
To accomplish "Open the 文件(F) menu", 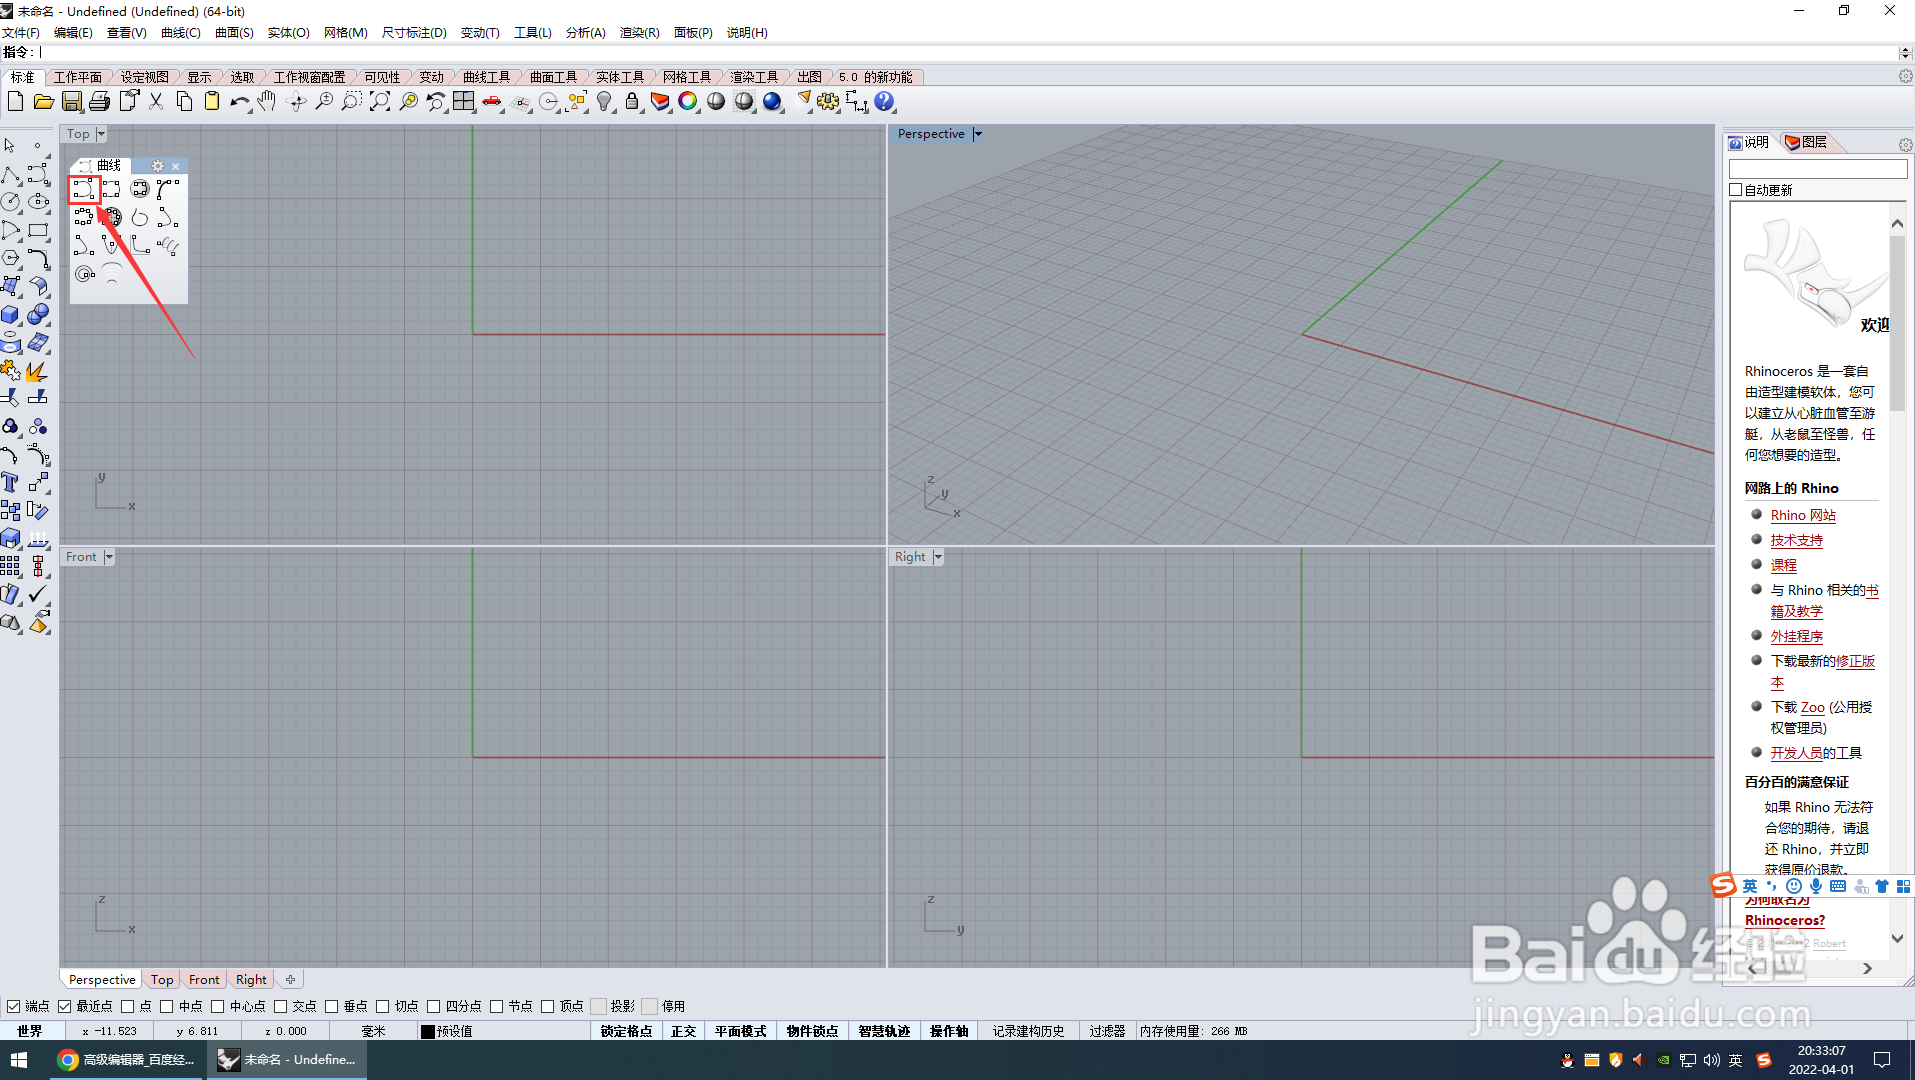I will [x=20, y=32].
